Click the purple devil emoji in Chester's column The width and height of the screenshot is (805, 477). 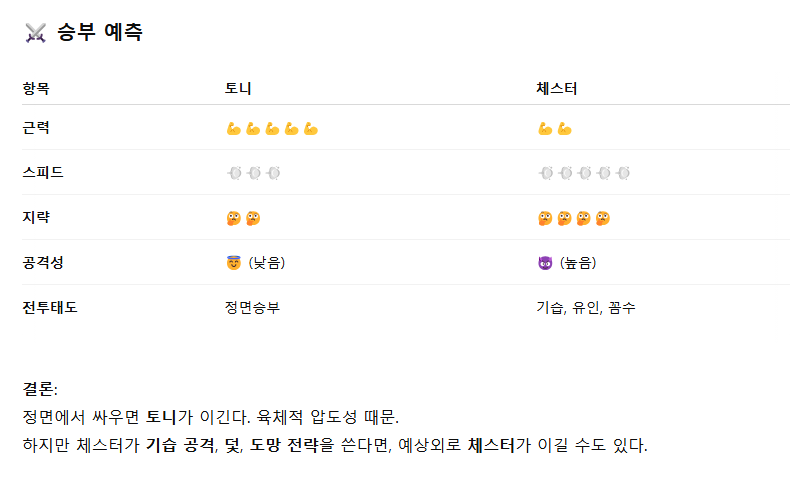pos(545,263)
